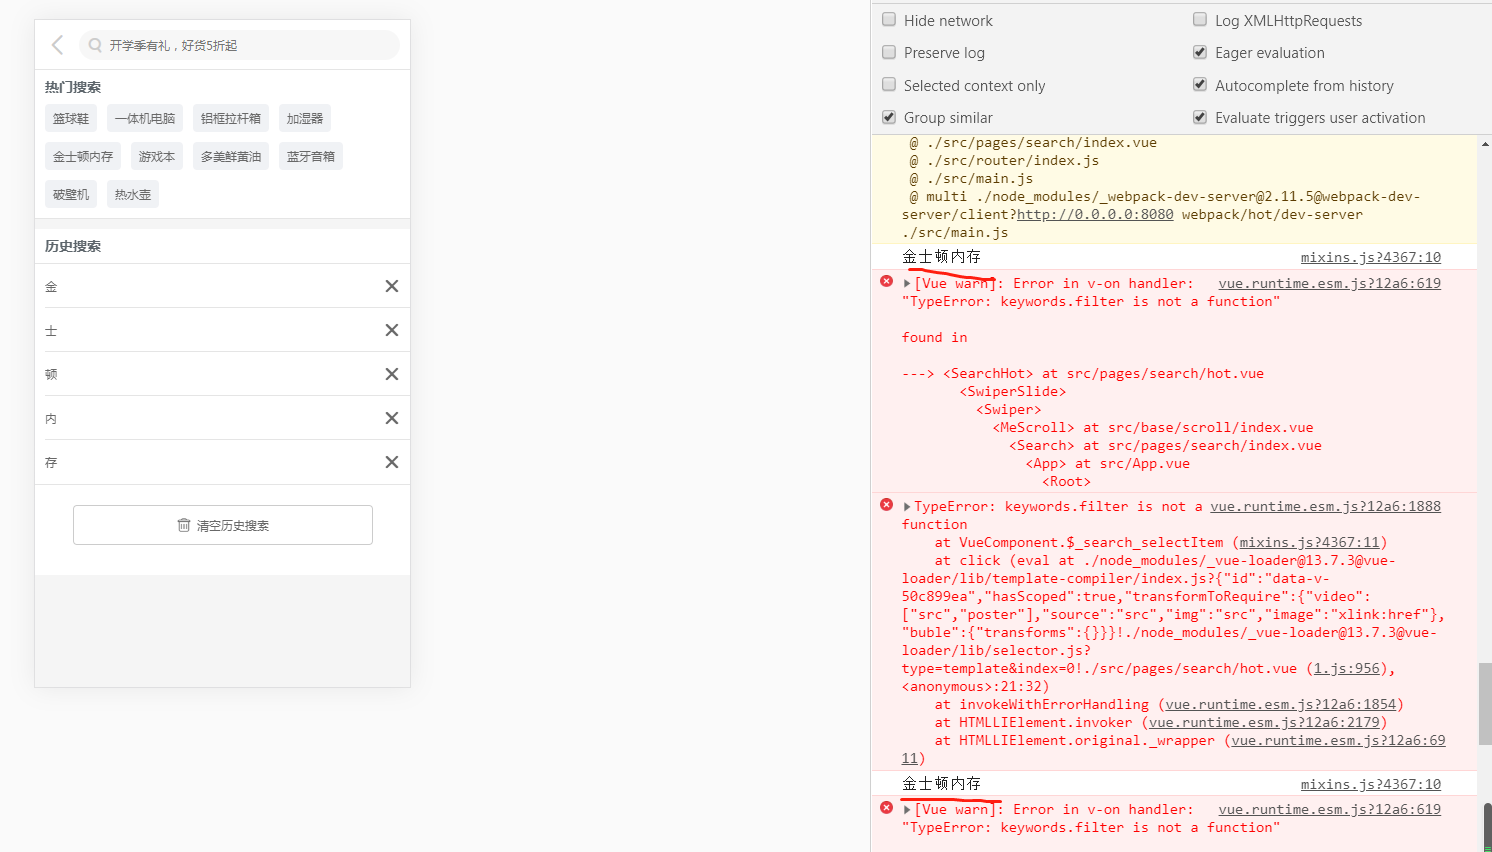Viewport: 1492px width, 852px height.
Task: Open vue.runtime.esm.js?12a6:1854 link
Action: pyautogui.click(x=1280, y=704)
